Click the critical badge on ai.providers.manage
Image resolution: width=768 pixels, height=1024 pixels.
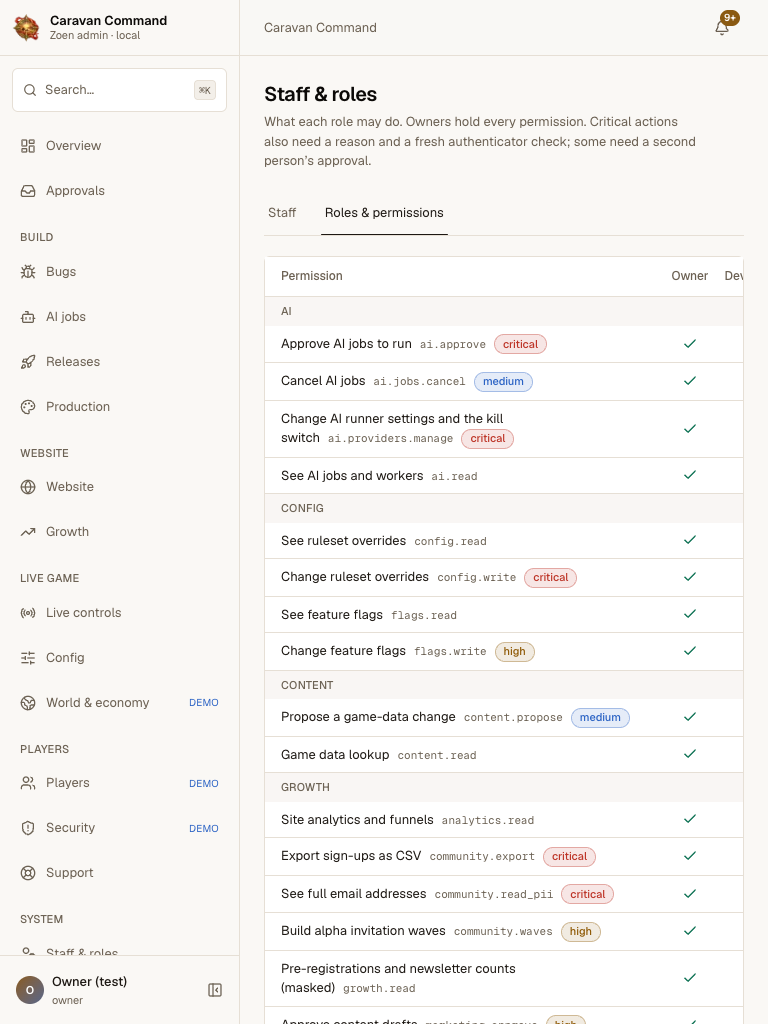click(488, 438)
